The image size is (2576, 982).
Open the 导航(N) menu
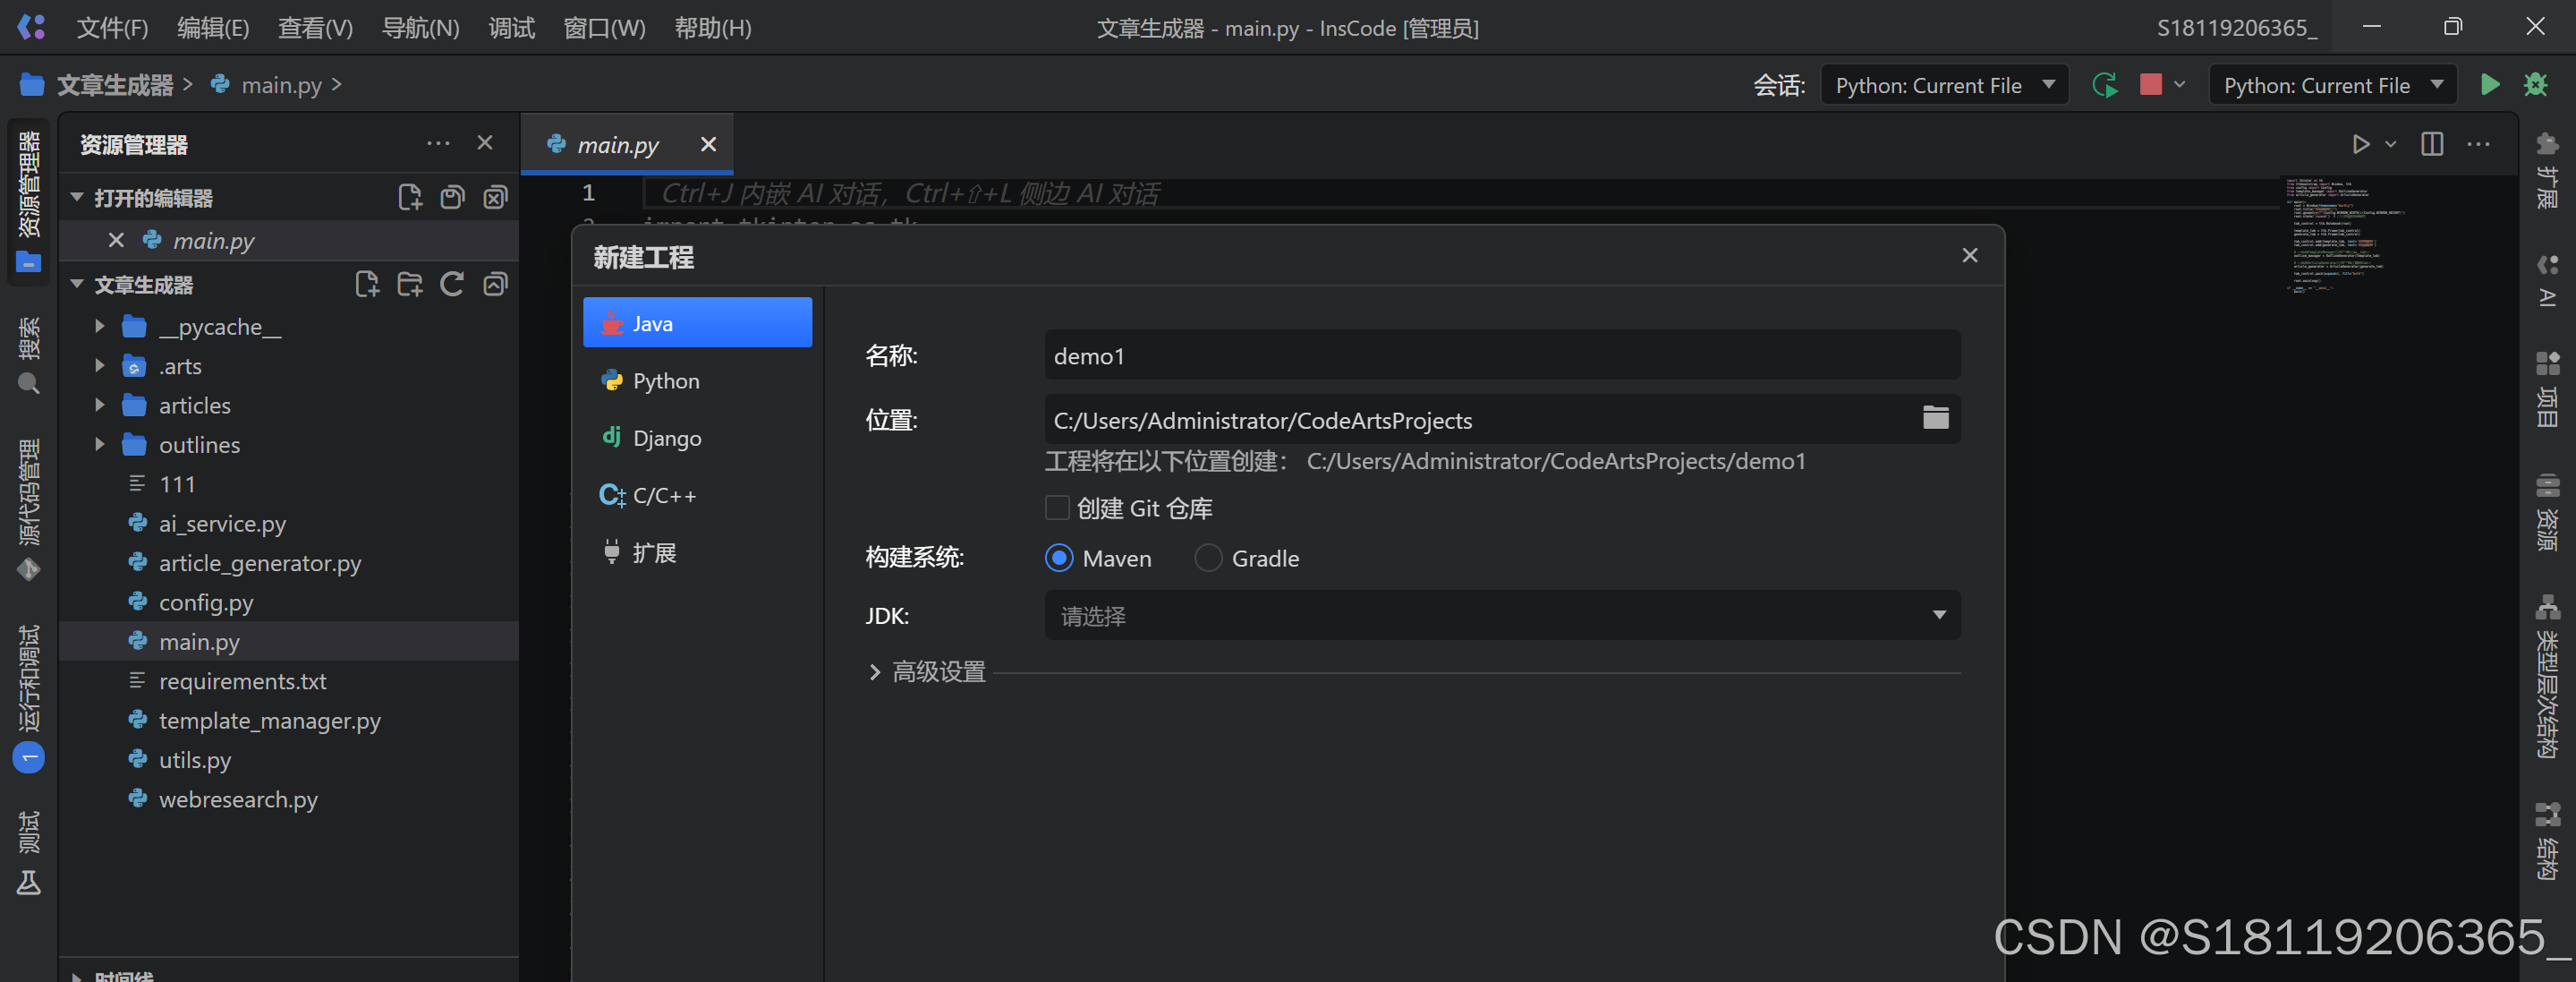pos(420,27)
